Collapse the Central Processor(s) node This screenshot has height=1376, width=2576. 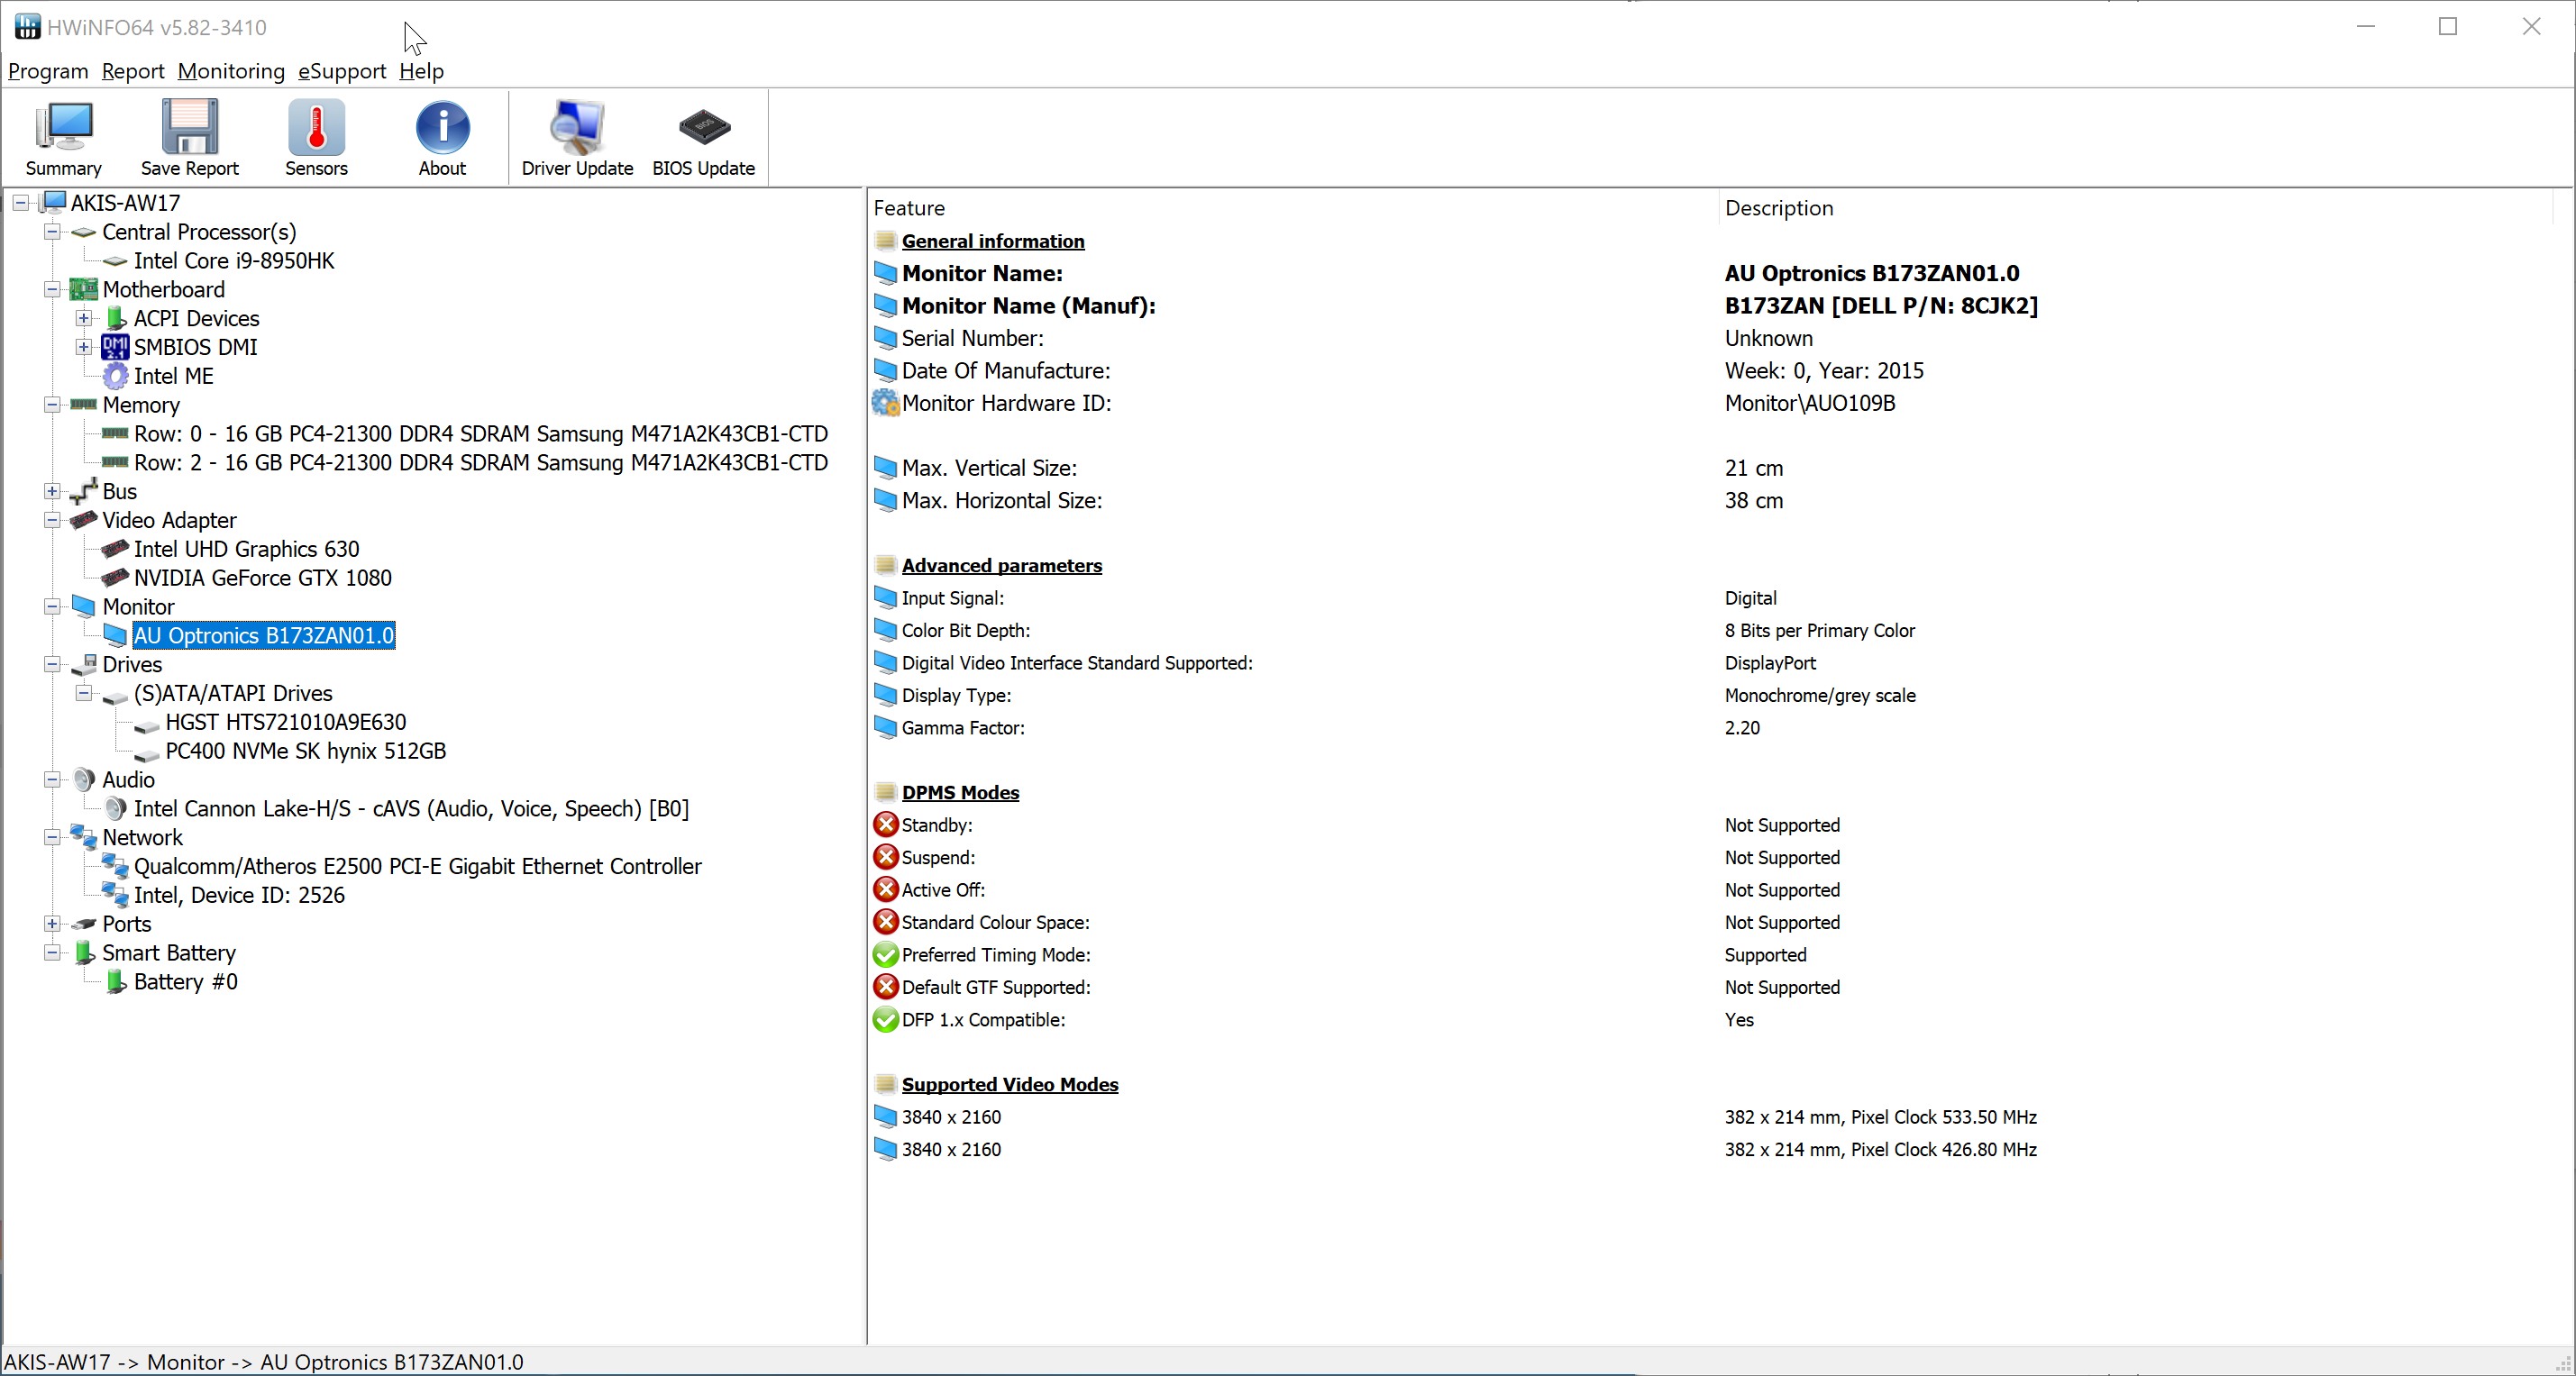[52, 232]
